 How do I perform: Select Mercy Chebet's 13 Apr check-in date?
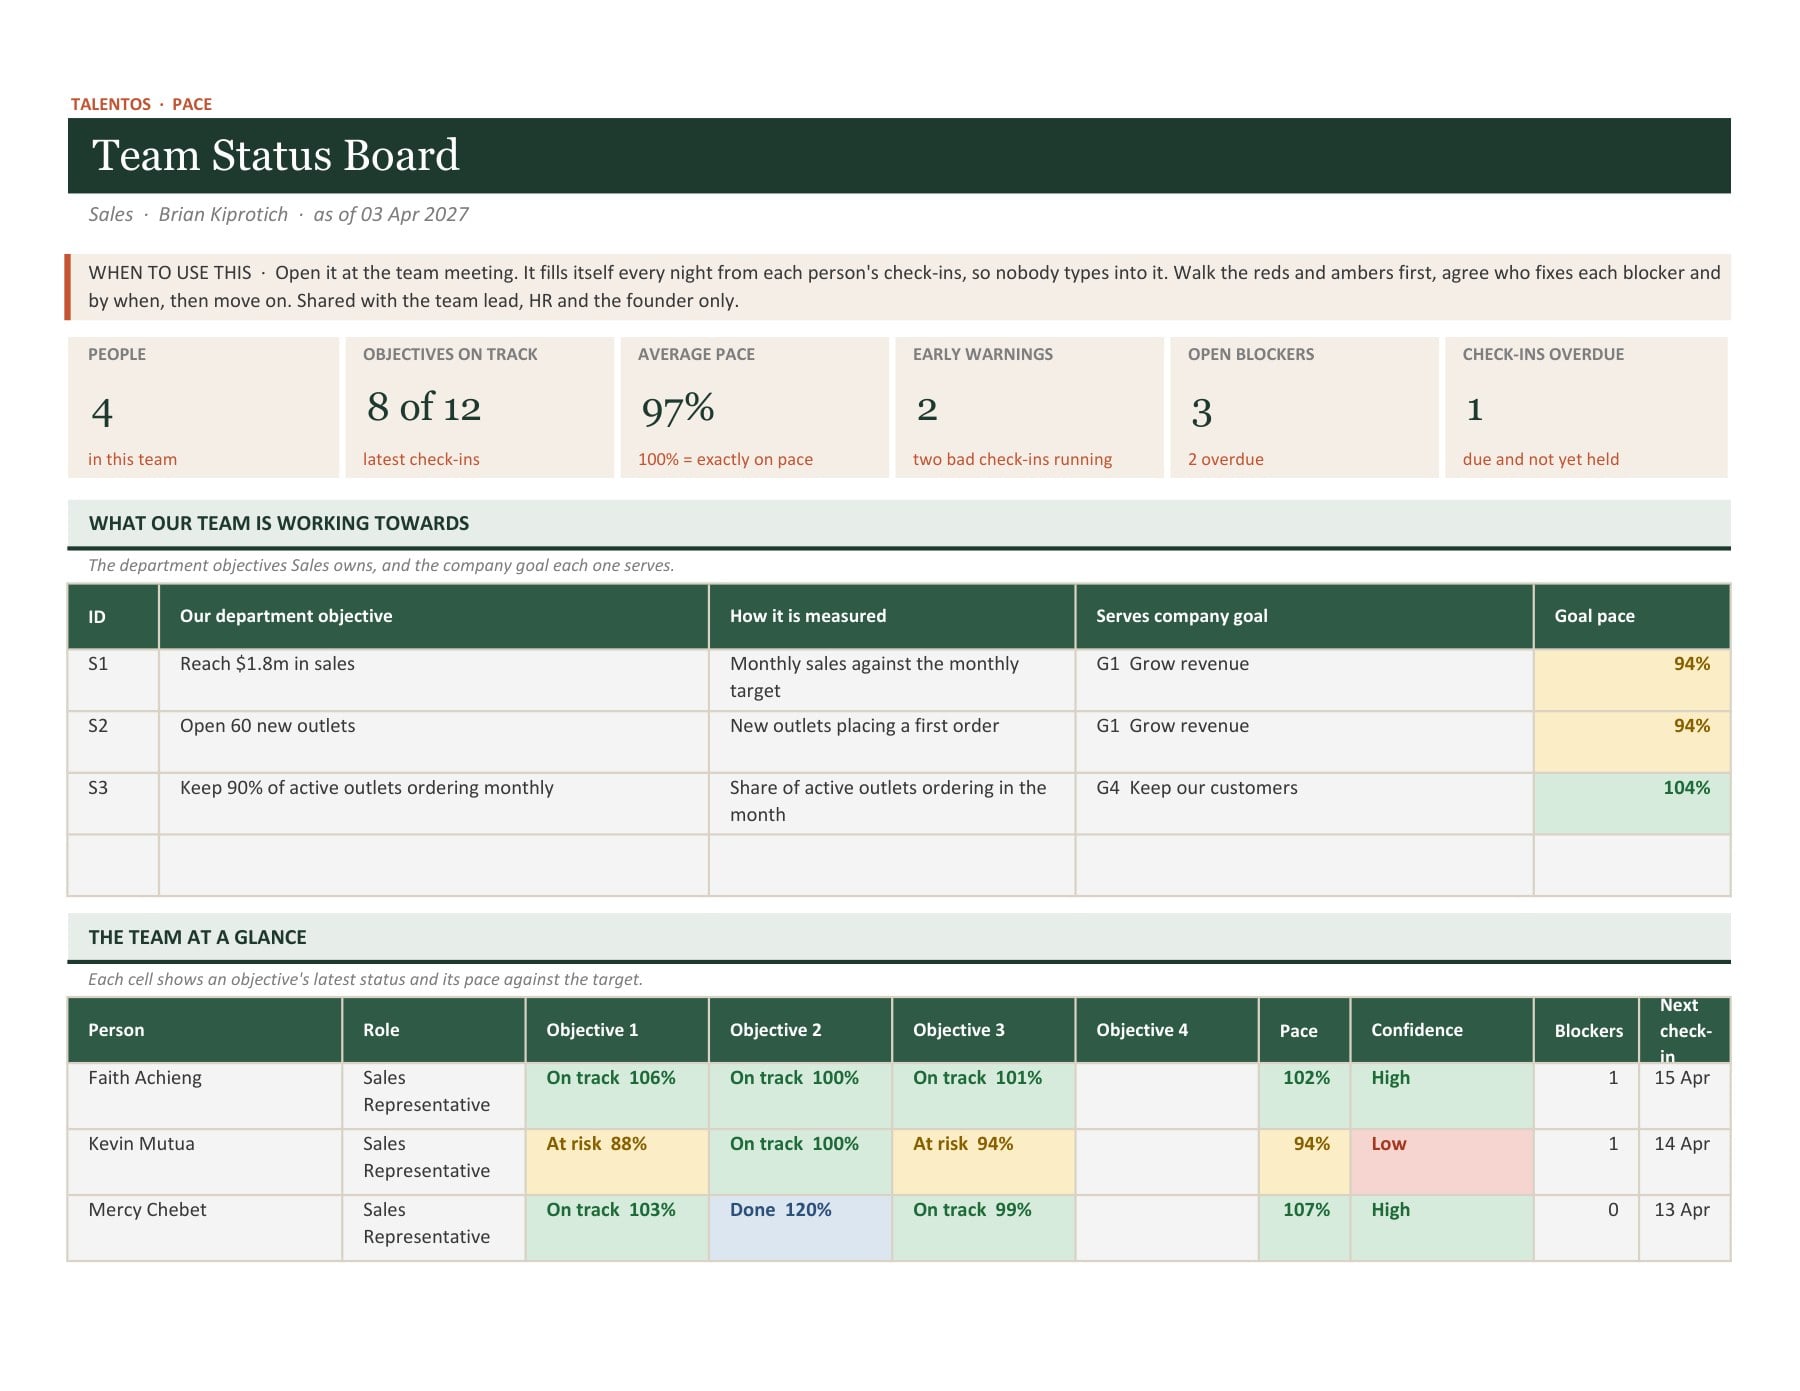coord(1685,1228)
